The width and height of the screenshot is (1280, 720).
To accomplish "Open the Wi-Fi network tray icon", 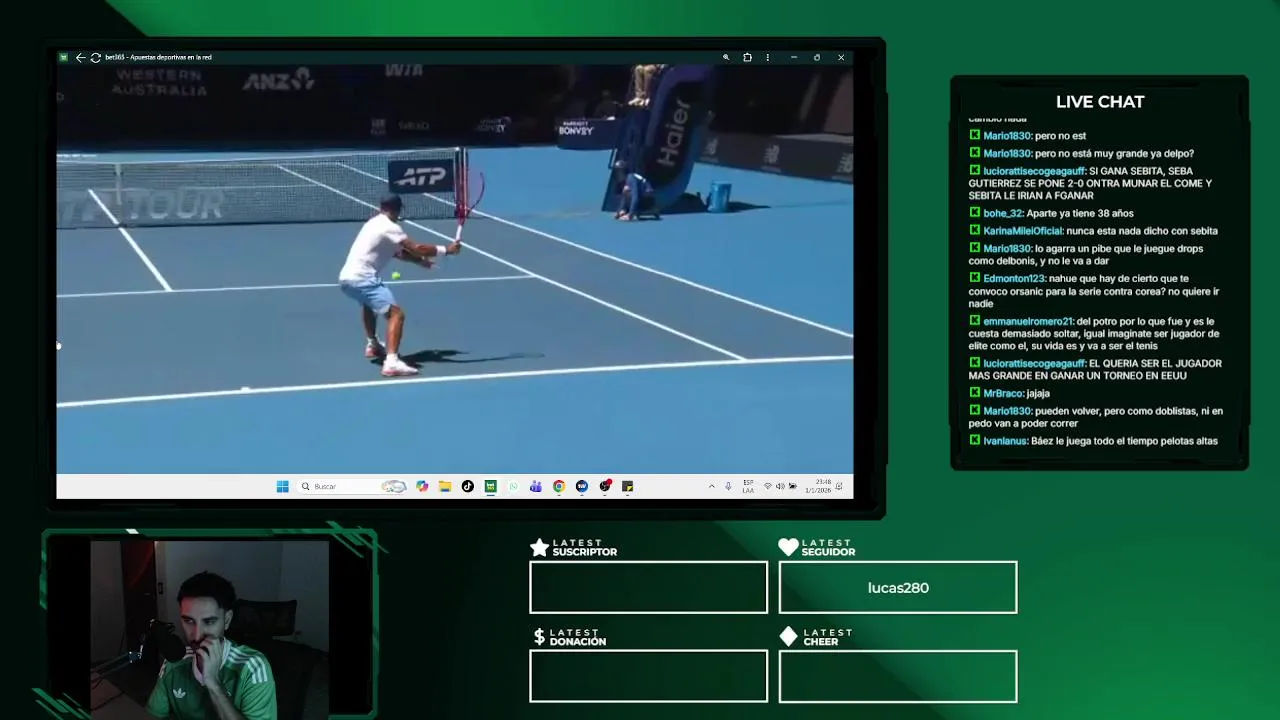I will [x=768, y=487].
